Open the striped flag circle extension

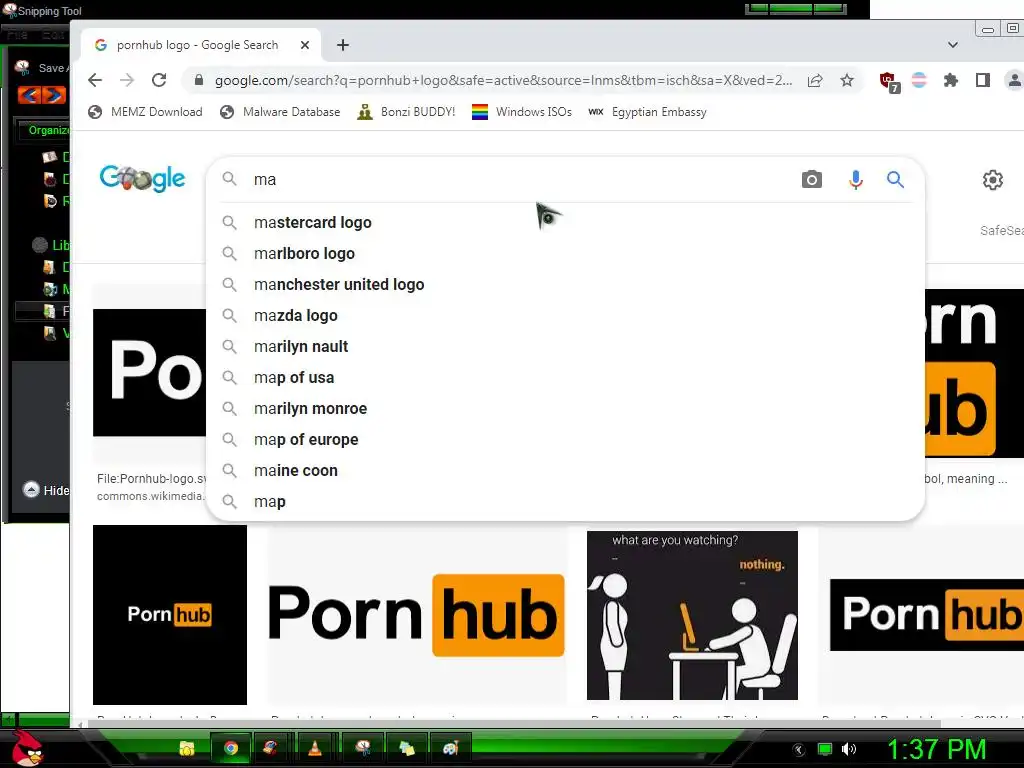point(919,80)
